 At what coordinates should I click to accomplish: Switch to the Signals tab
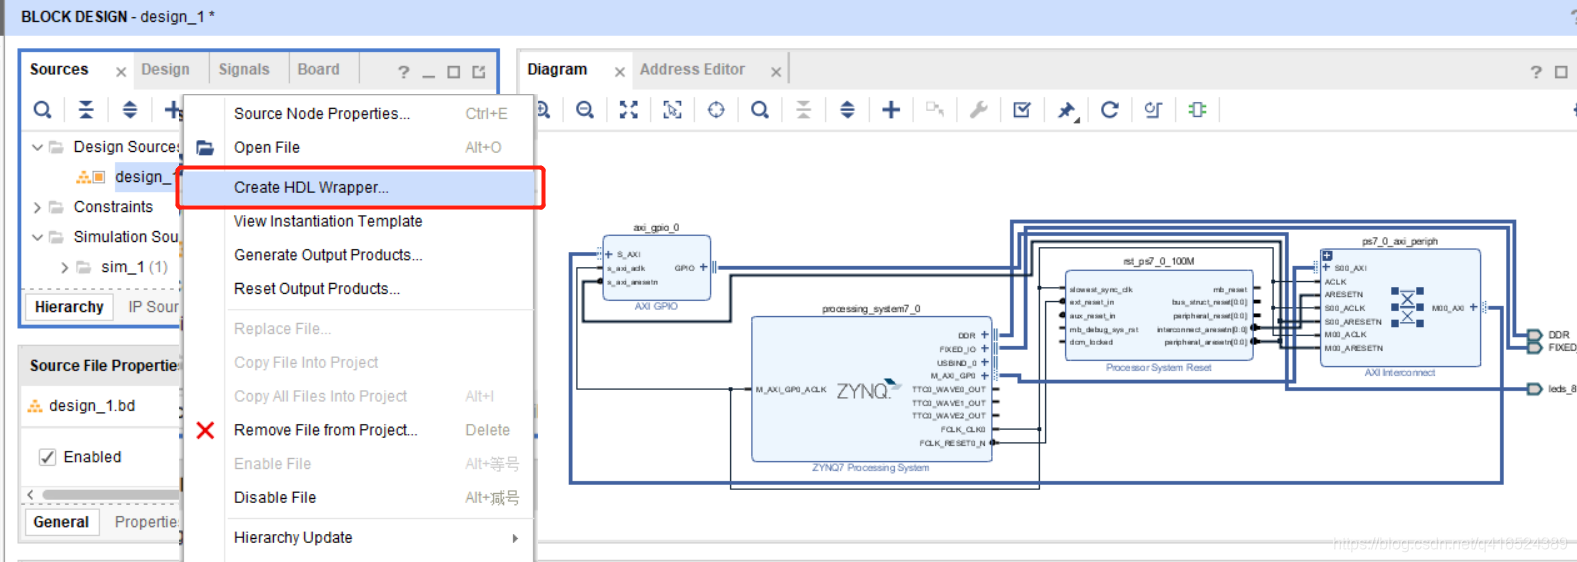pyautogui.click(x=244, y=70)
